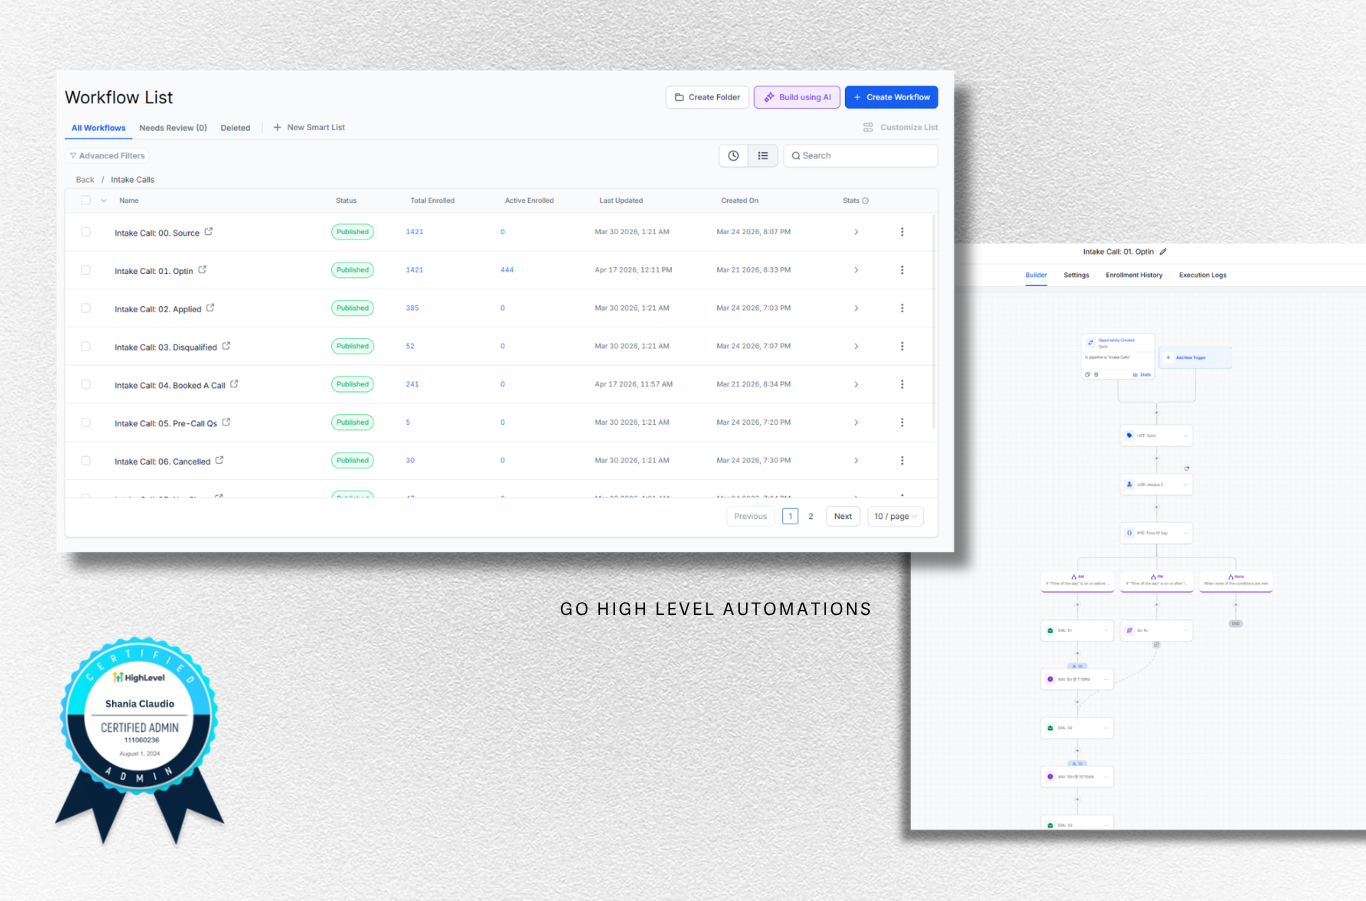Select checkbox for Intake Call: 02. Applied
This screenshot has width=1366, height=901.
[86, 308]
